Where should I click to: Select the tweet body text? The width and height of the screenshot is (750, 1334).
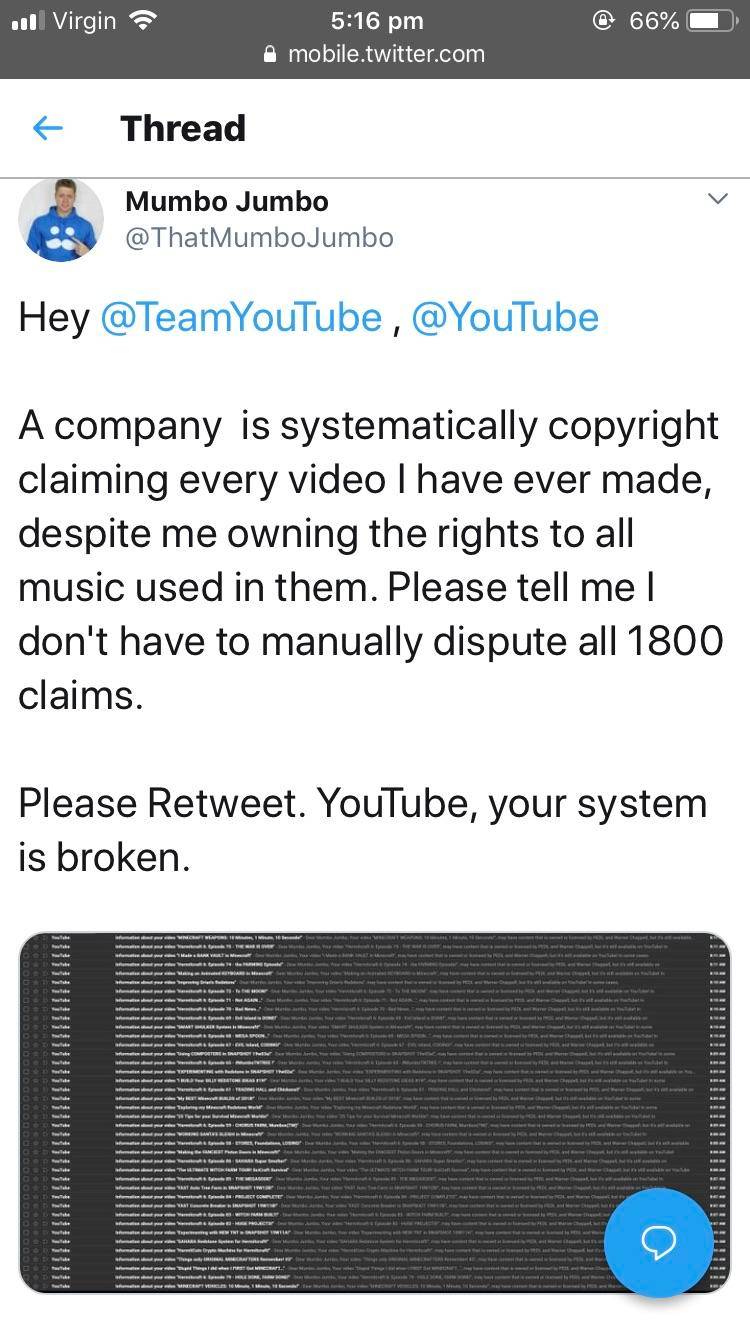coord(370,560)
